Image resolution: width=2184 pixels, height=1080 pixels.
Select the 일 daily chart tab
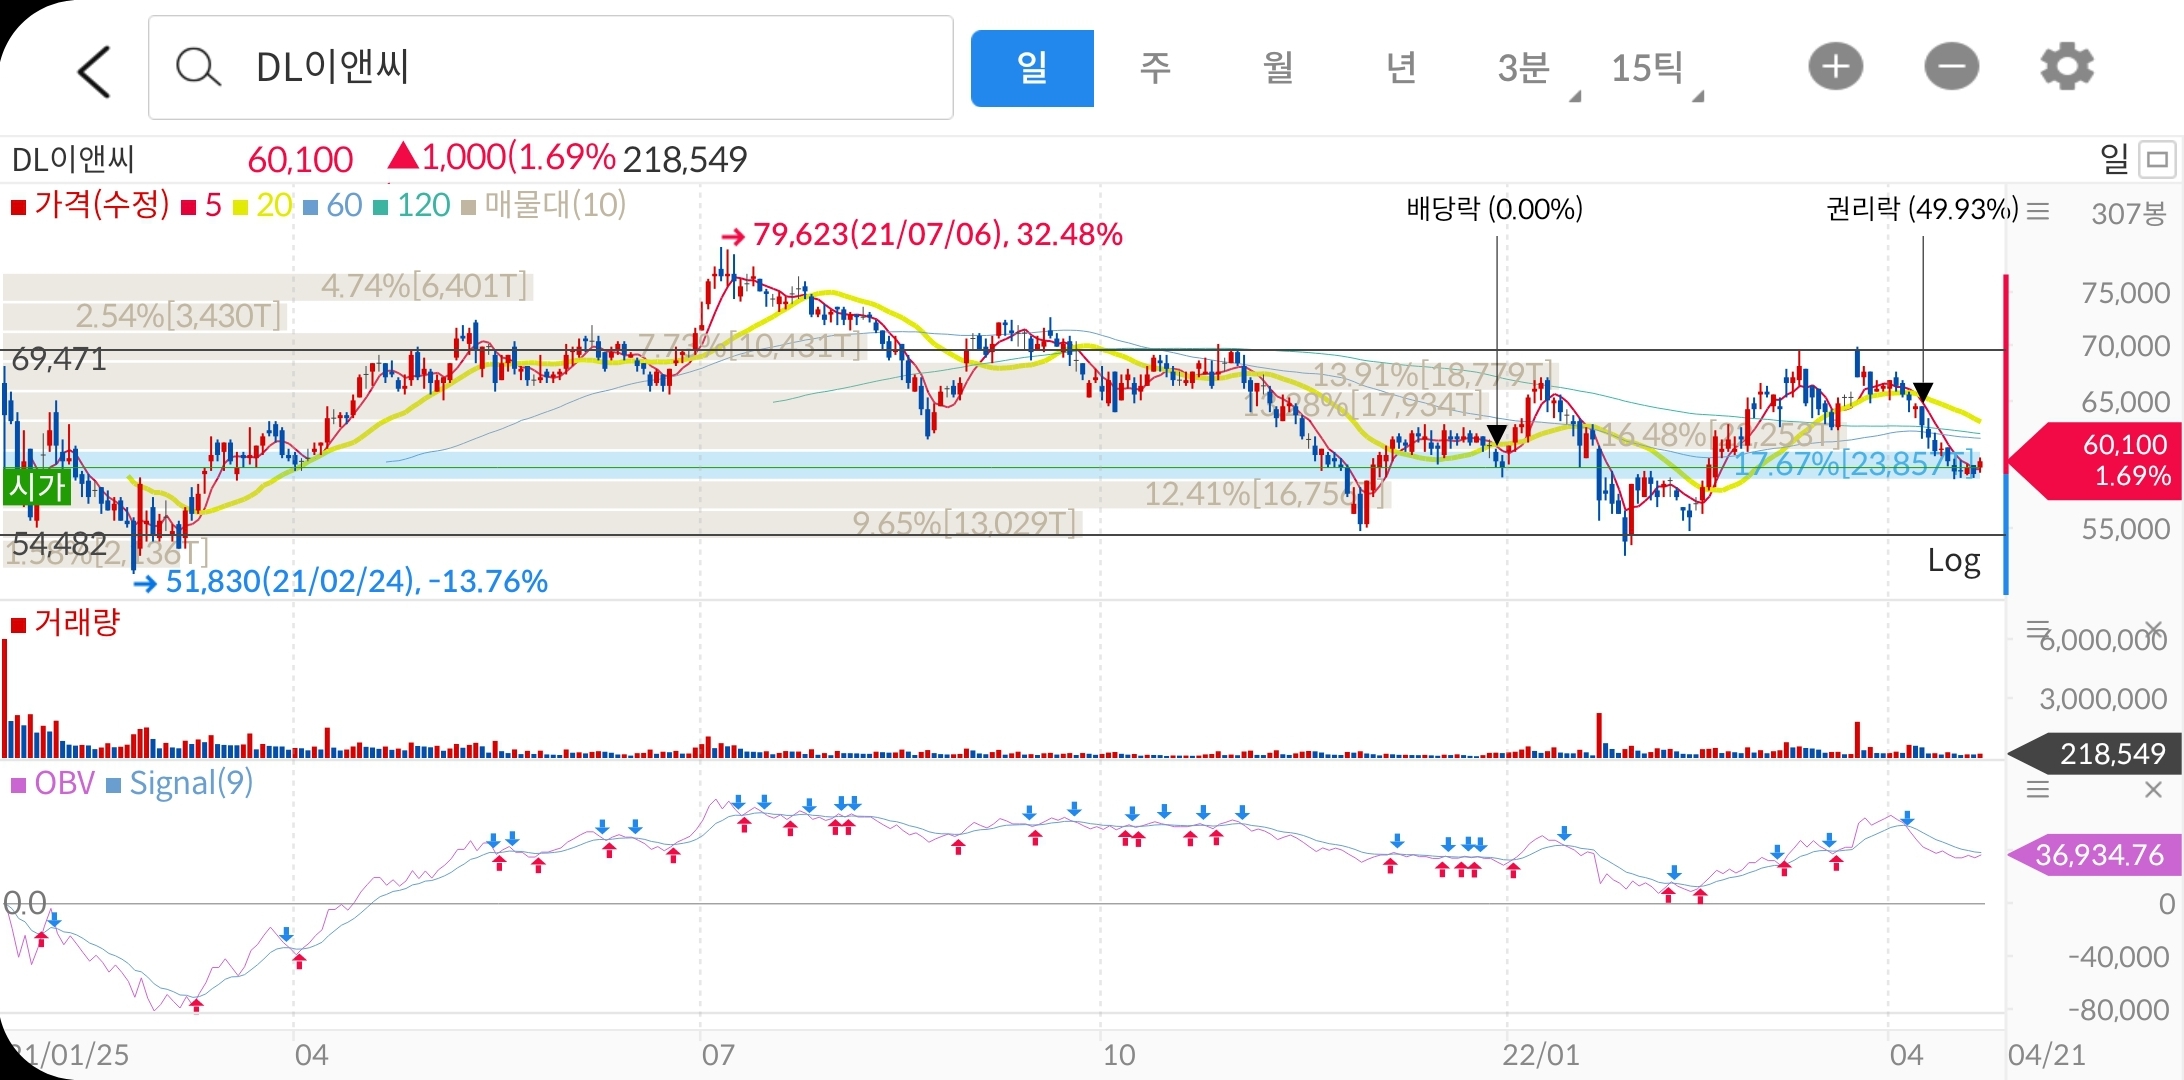(1032, 68)
